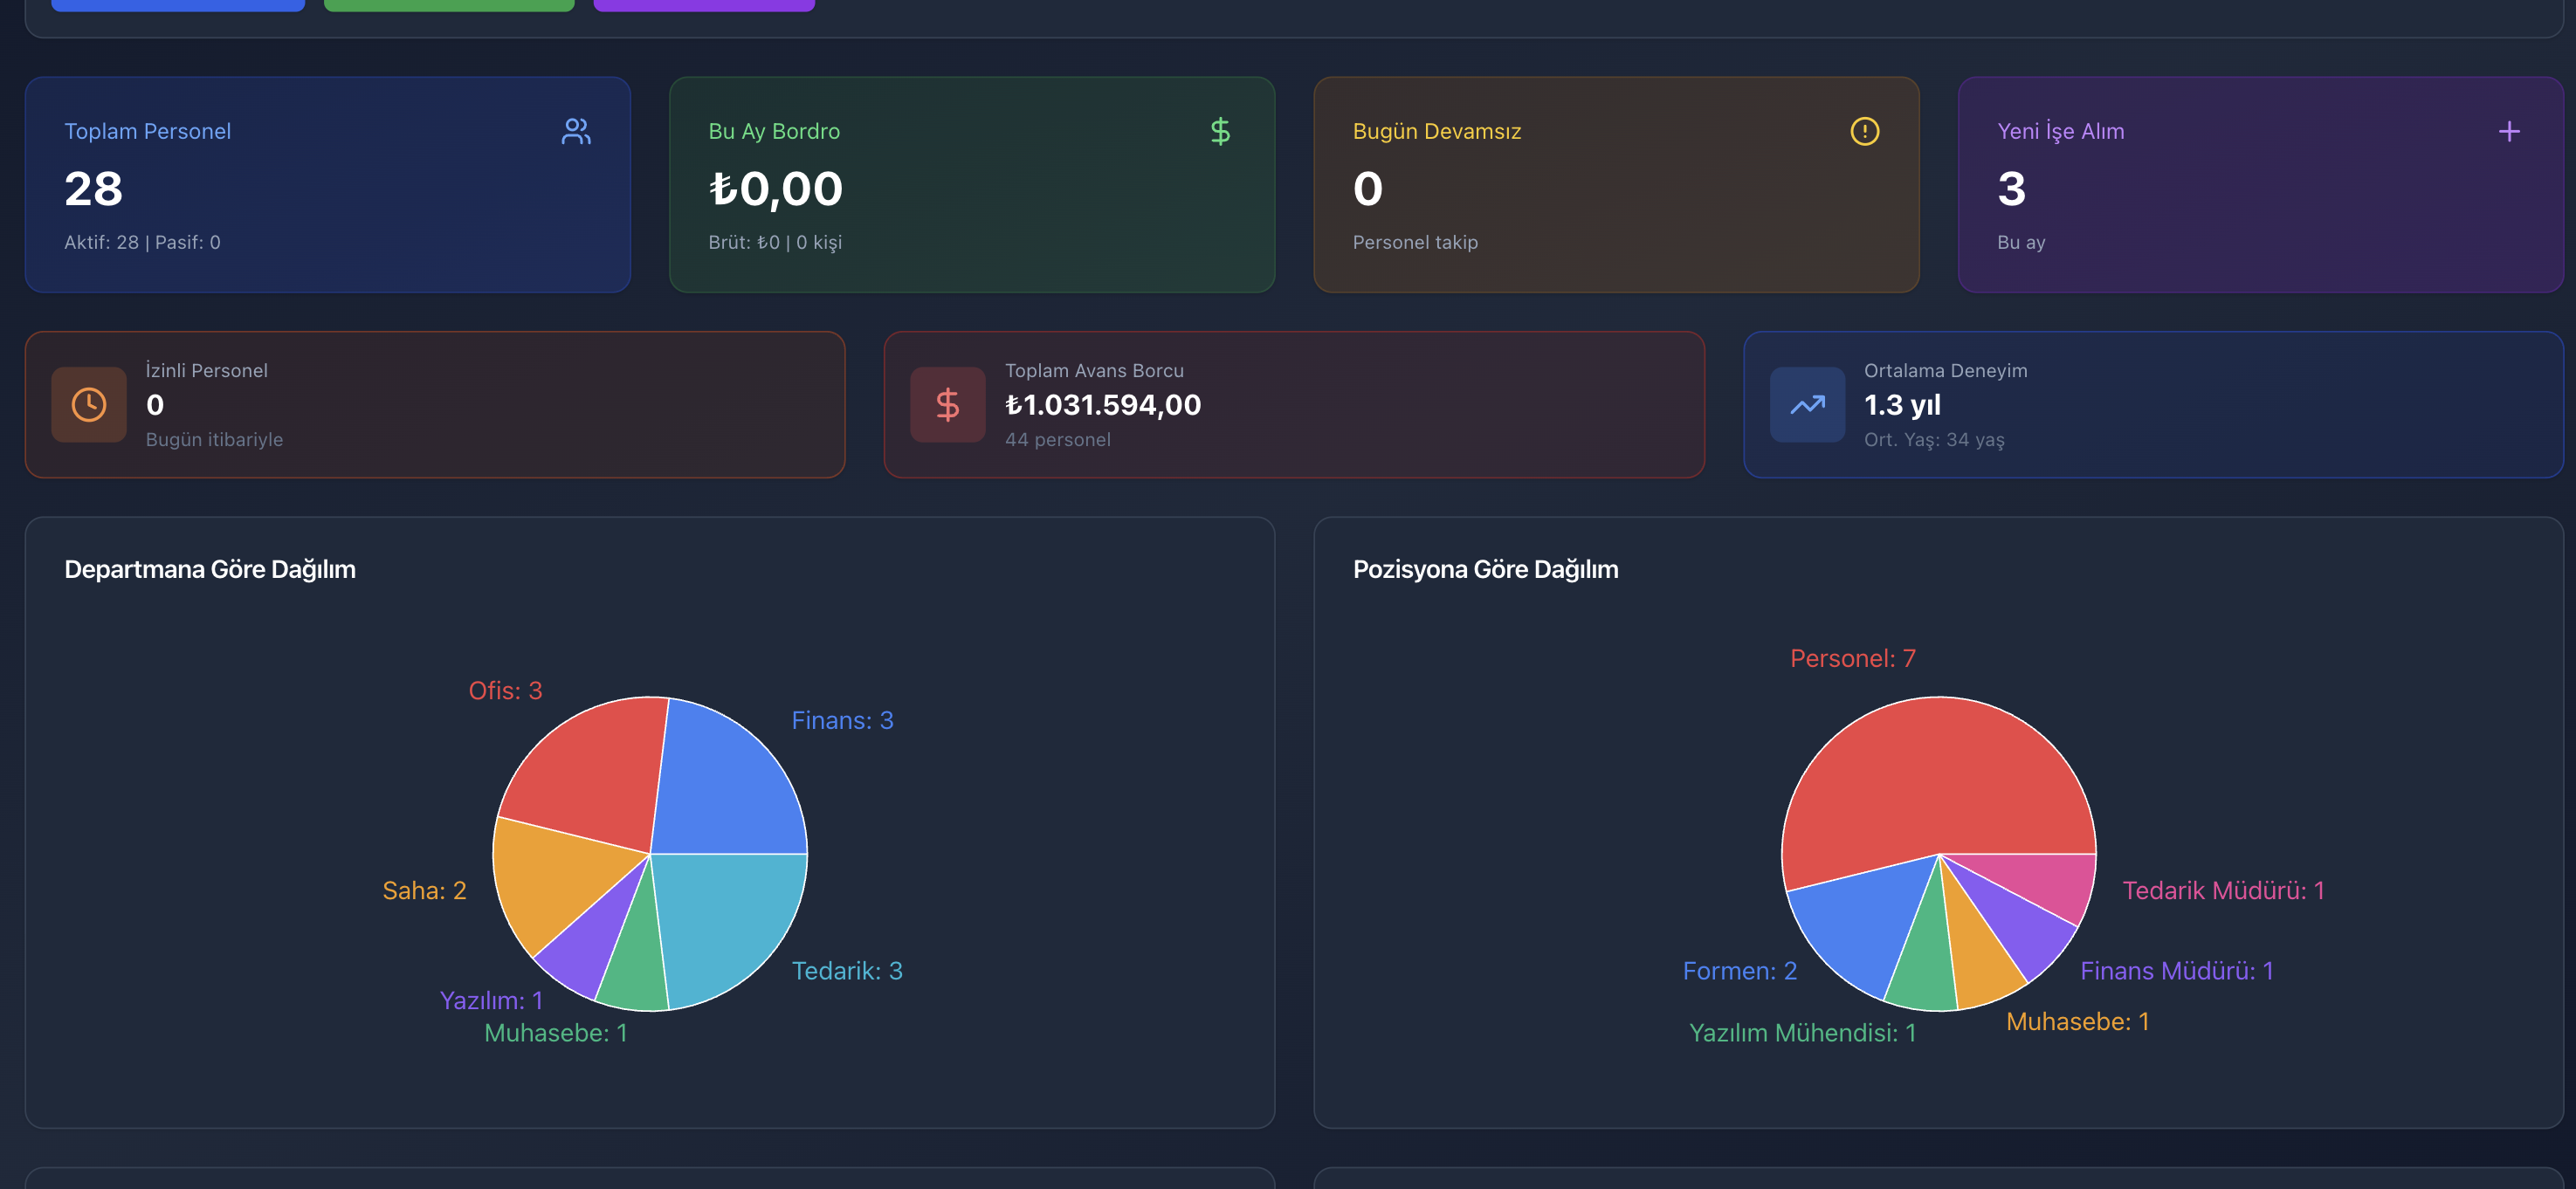Viewport: 2576px width, 1189px height.
Task: Open the Toplam Personel card showing 28
Action: pyautogui.click(x=327, y=185)
